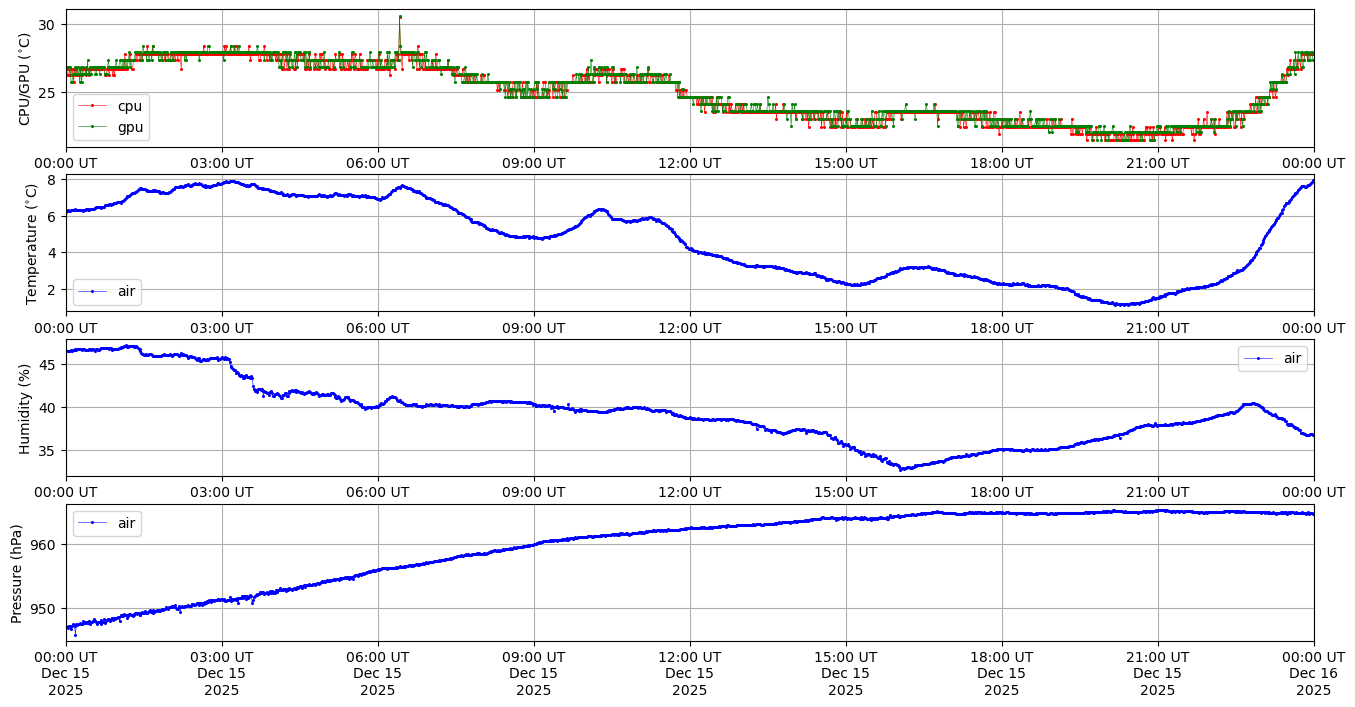Viewport: 1355px width, 707px height.
Task: Select the 'gpu' text label in top legend
Action: tap(129, 126)
